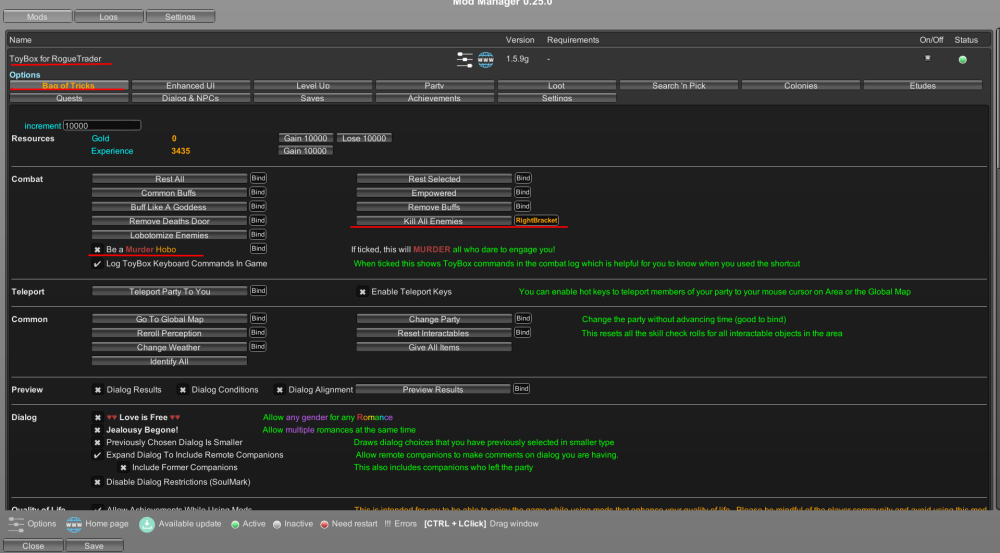
Task: Open the Party tab
Action: 434,85
